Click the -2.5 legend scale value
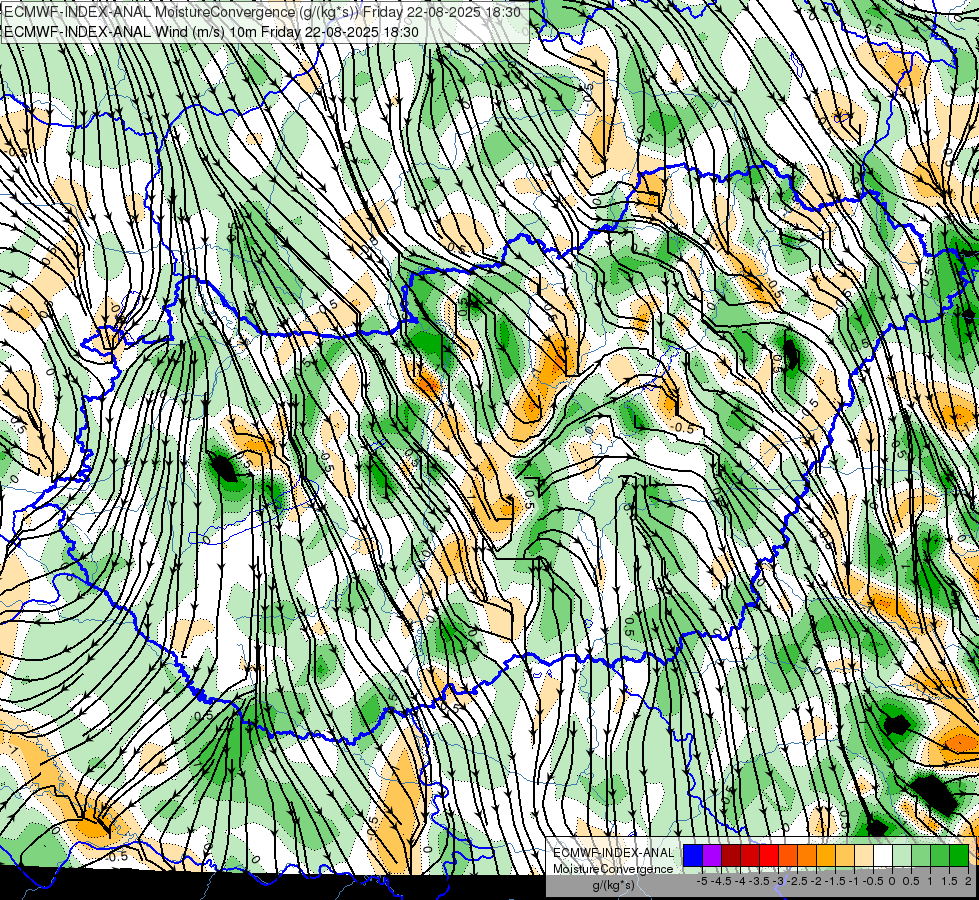 click(797, 881)
